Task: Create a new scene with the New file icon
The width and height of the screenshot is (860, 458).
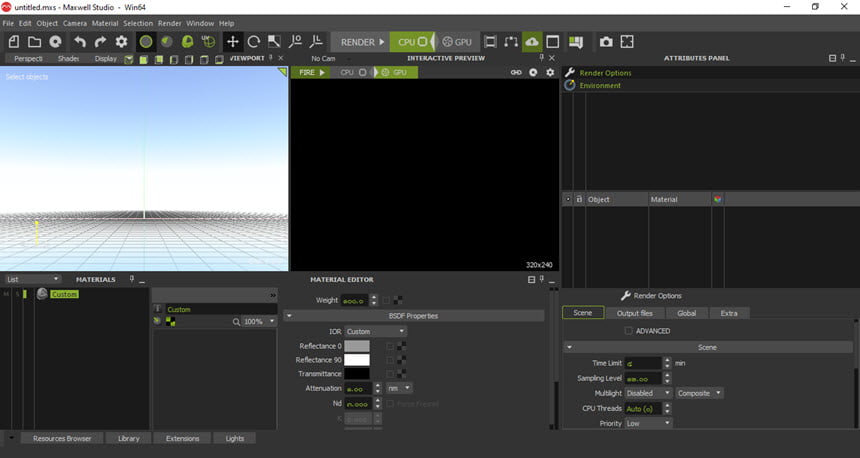Action: [14, 42]
